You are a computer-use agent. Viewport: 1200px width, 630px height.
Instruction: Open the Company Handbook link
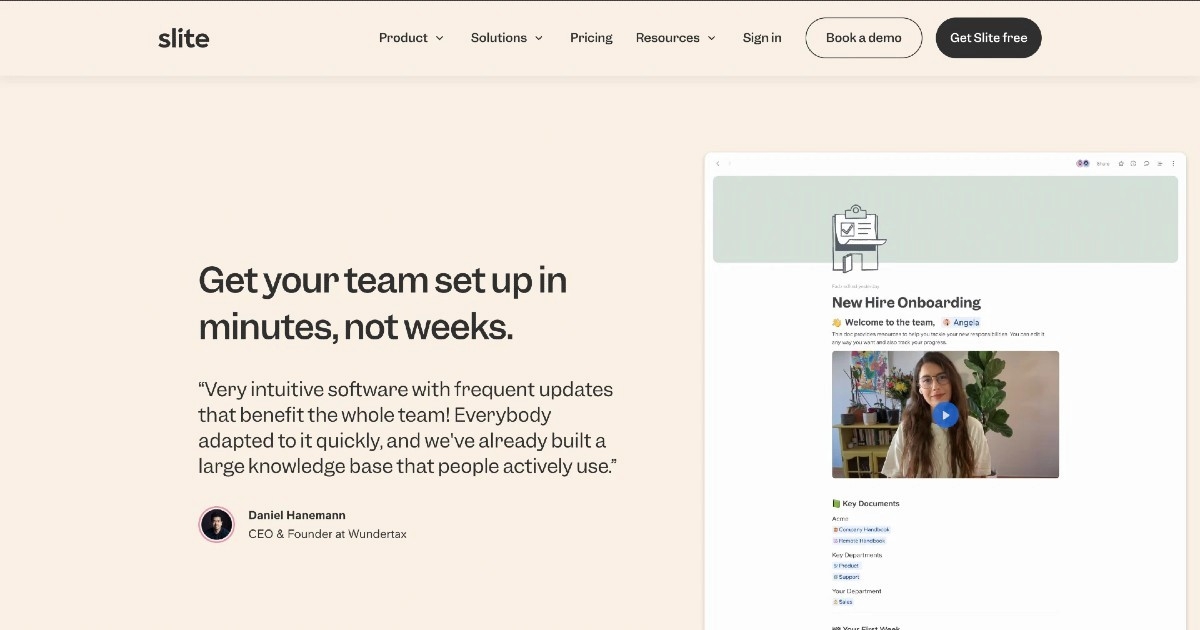[x=862, y=530]
